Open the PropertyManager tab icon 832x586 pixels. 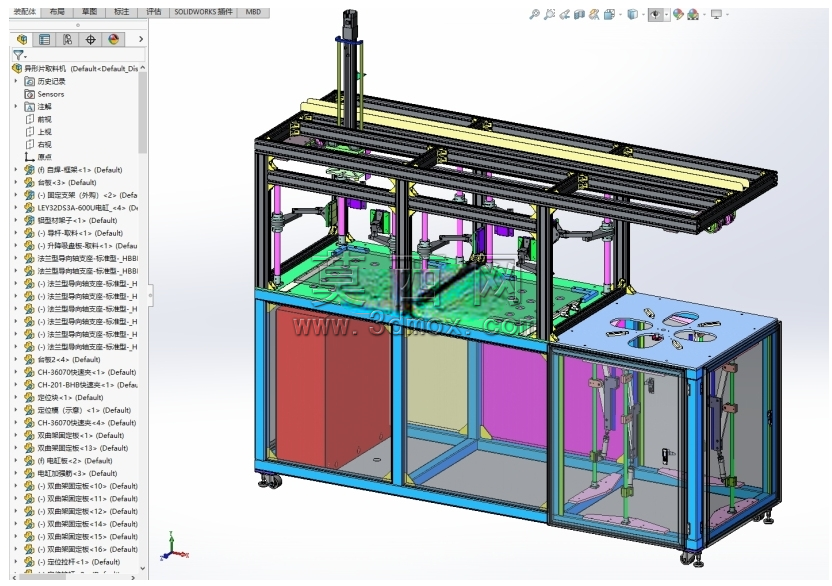coord(45,39)
